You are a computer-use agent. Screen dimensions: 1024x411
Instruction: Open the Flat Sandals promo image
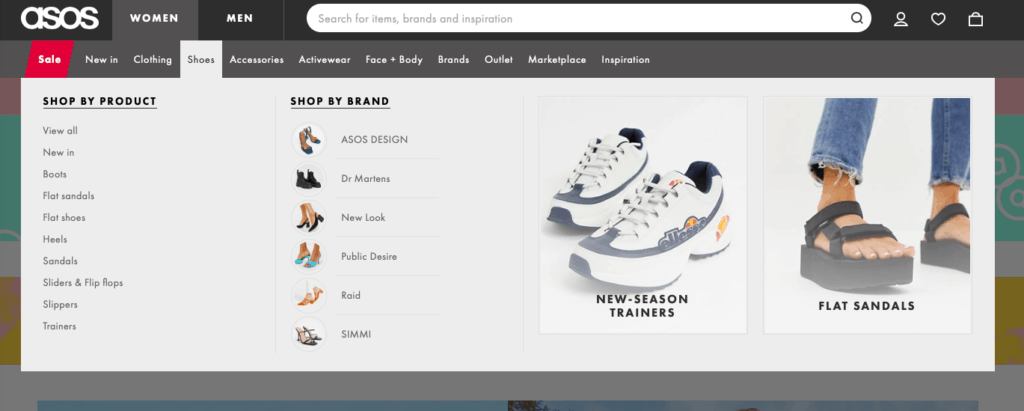click(867, 215)
